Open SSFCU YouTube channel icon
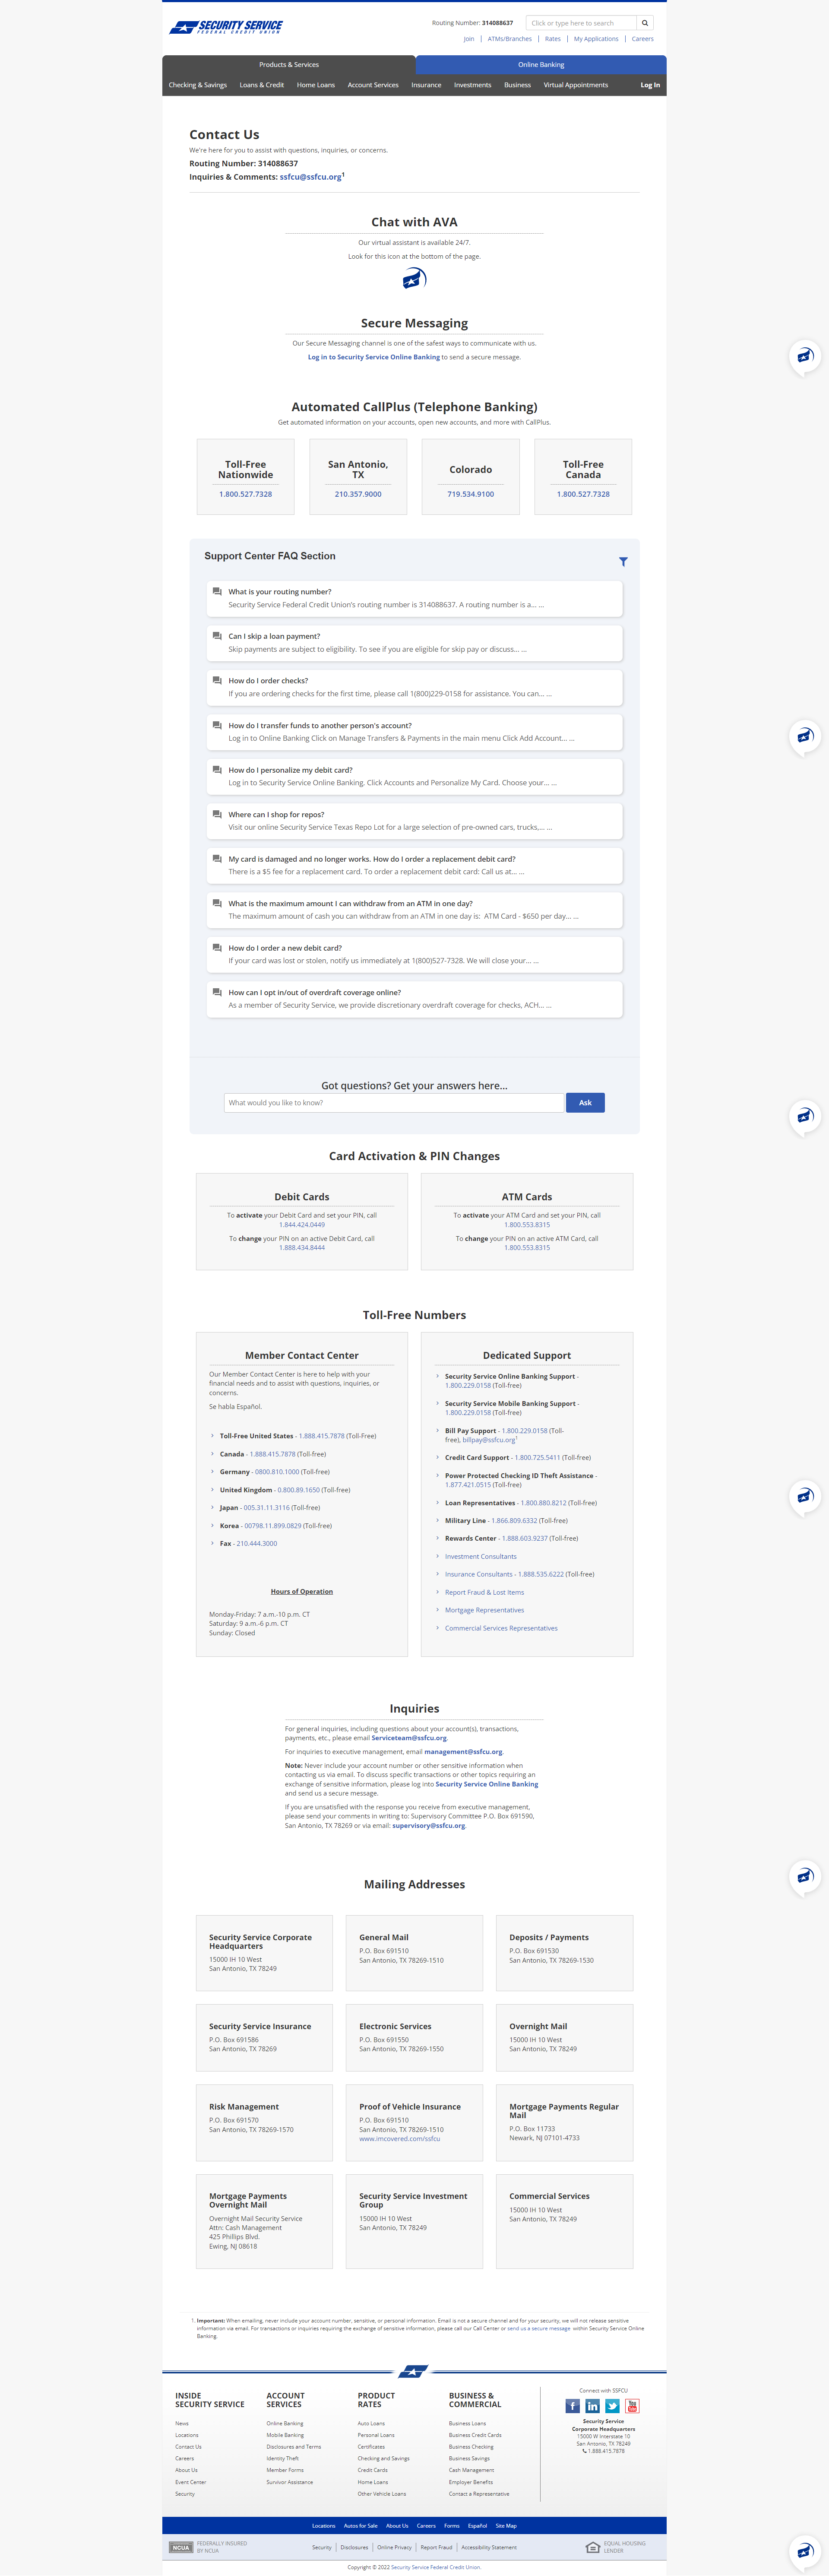Image resolution: width=829 pixels, height=2576 pixels. tap(632, 2406)
